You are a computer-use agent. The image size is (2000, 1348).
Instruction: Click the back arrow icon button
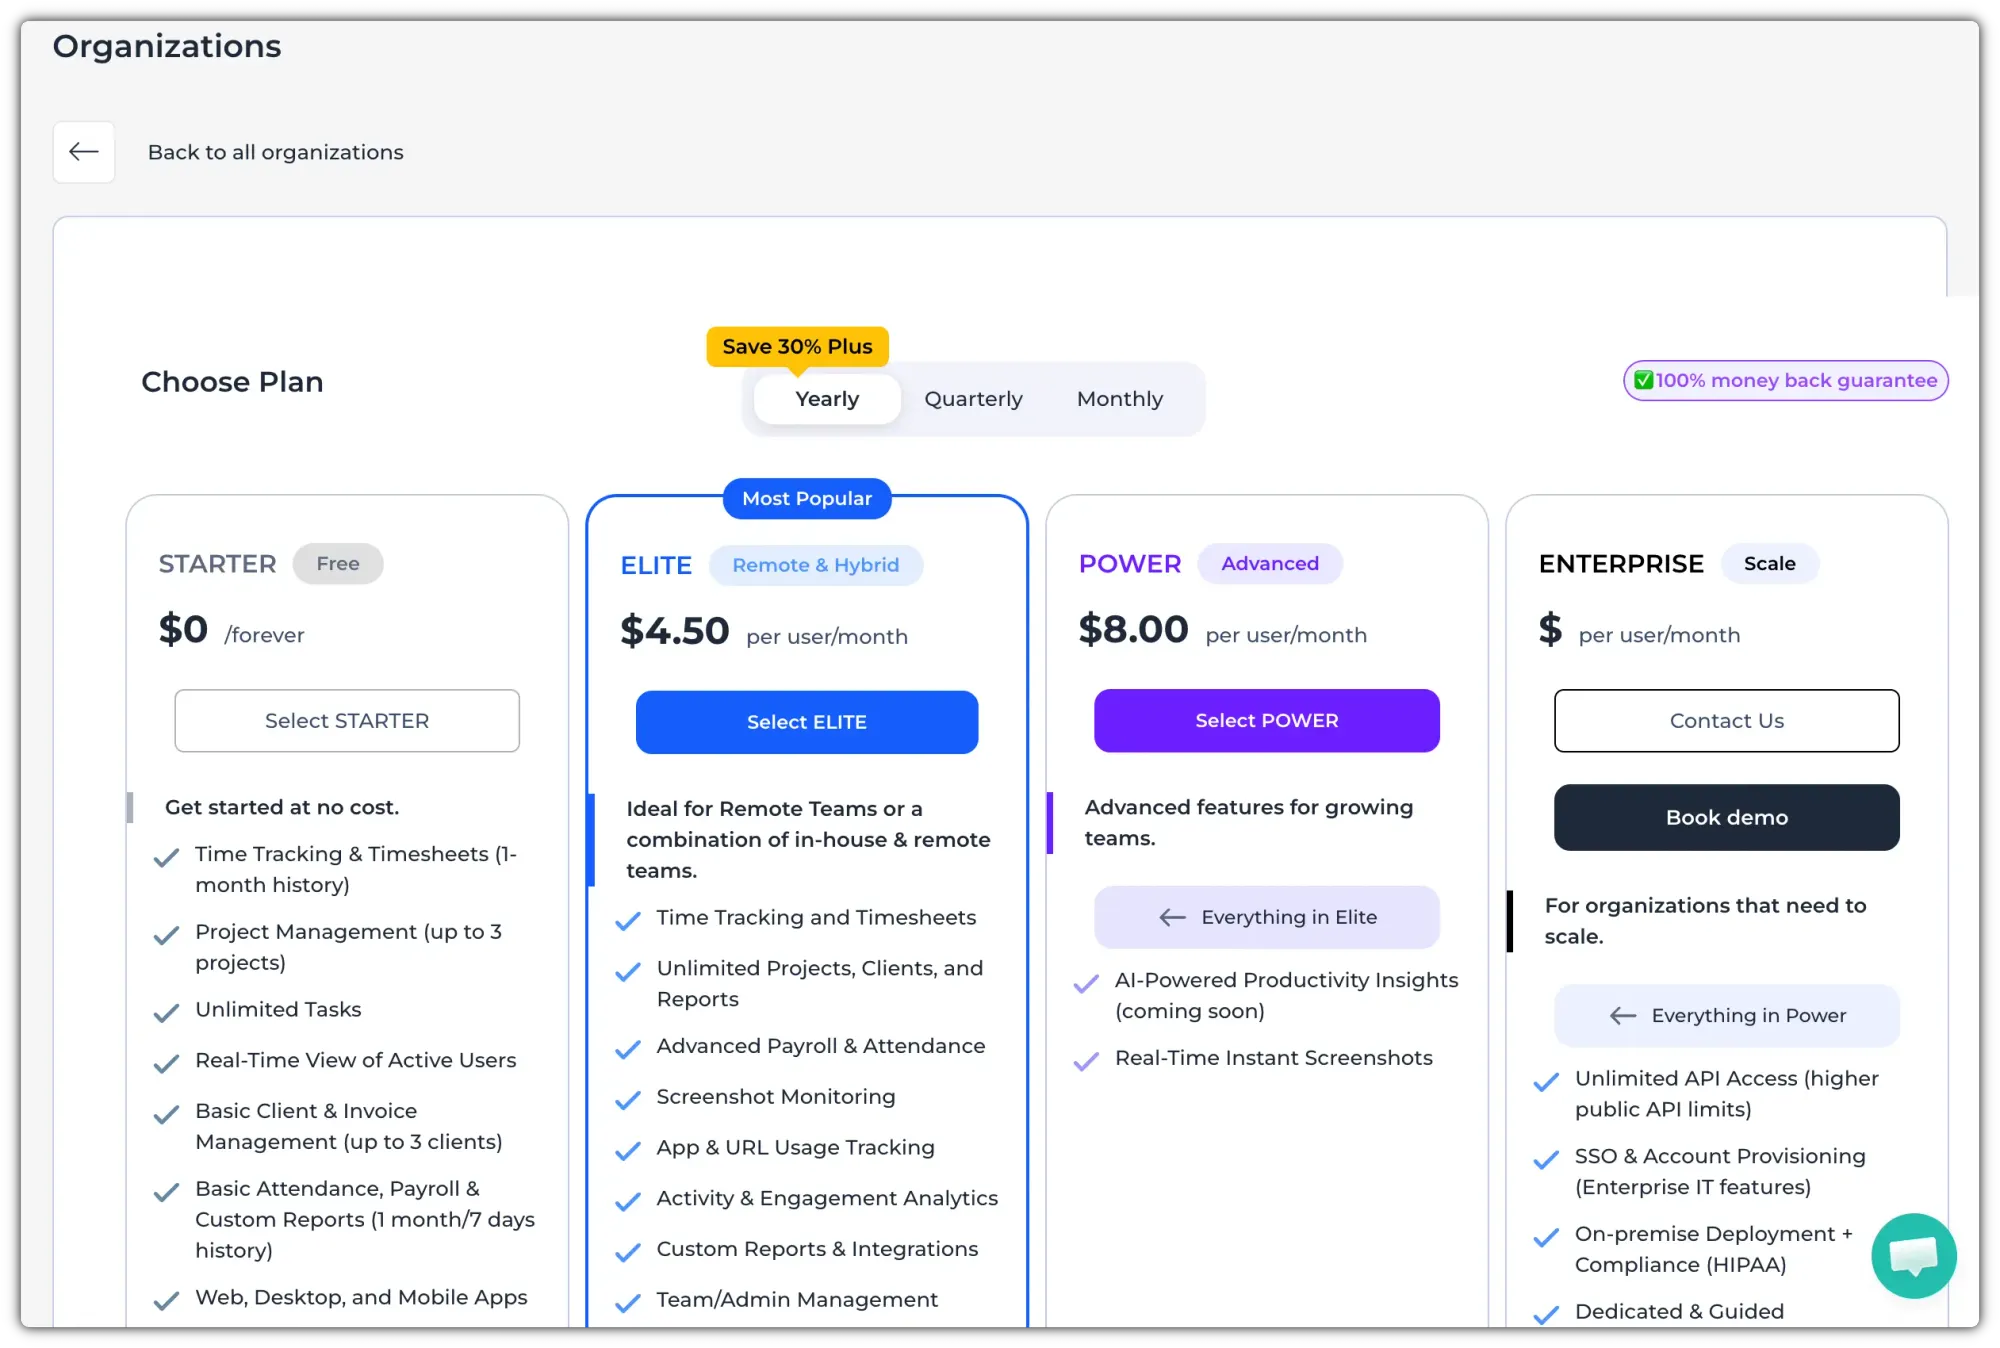84,152
